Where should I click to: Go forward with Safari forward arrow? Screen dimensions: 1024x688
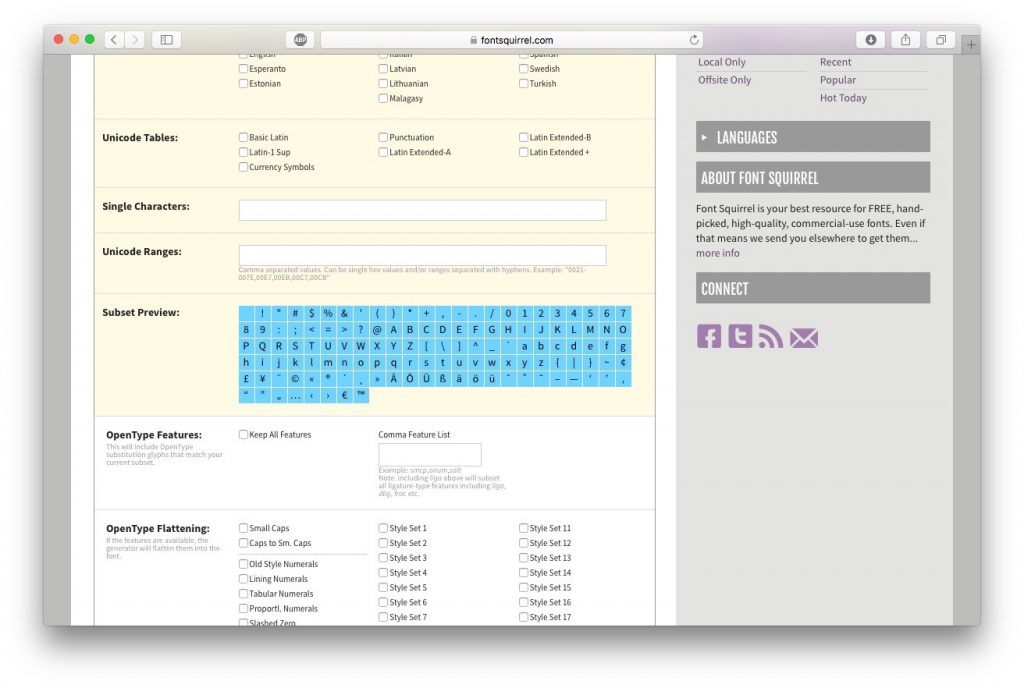pos(135,40)
